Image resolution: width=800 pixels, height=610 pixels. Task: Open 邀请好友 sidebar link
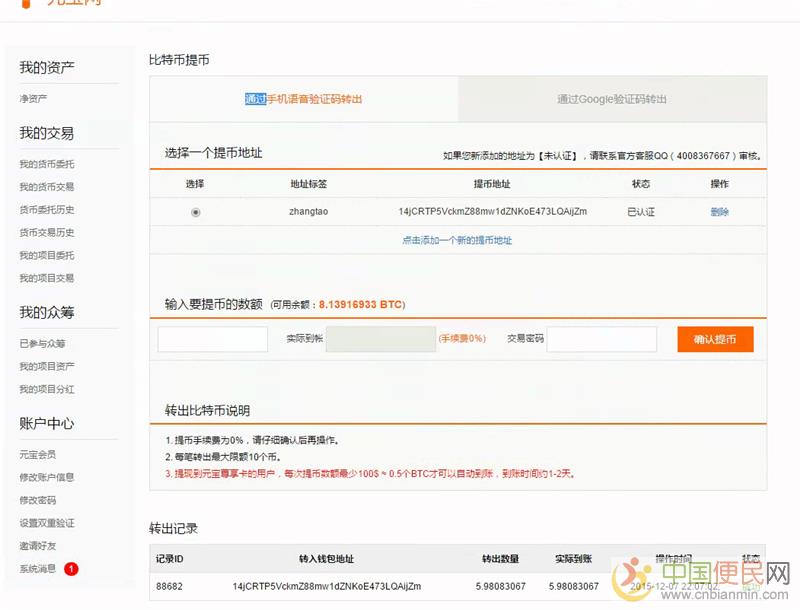click(40, 546)
